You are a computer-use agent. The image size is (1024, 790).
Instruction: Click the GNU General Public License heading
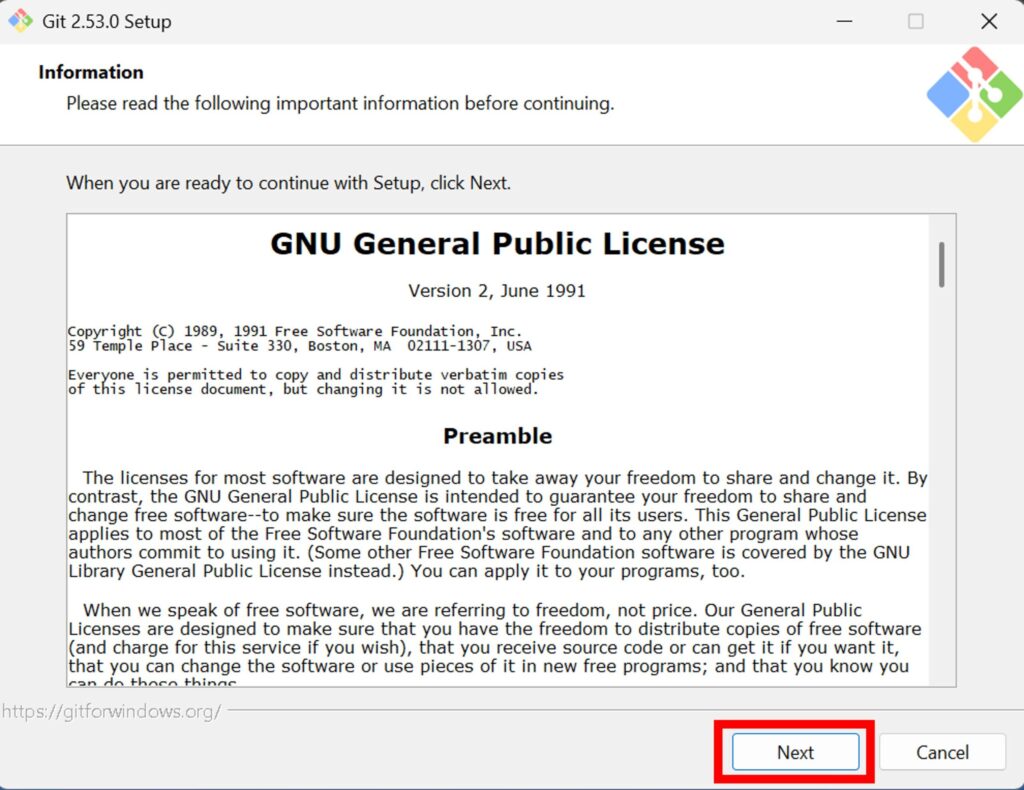(x=497, y=244)
